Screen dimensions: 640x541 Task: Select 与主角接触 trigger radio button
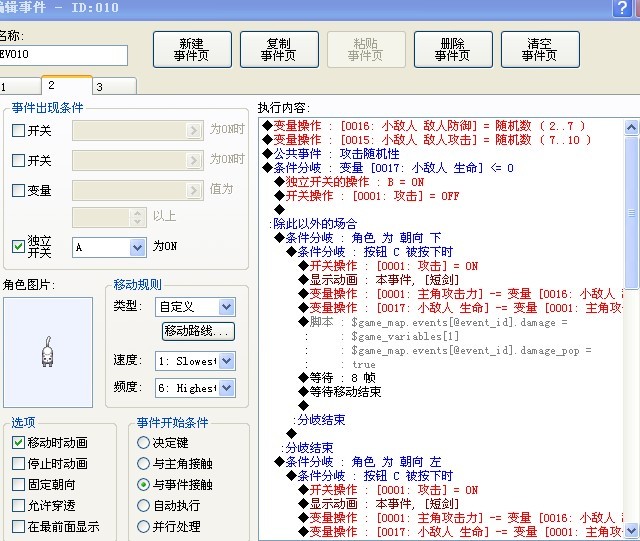pos(143,463)
